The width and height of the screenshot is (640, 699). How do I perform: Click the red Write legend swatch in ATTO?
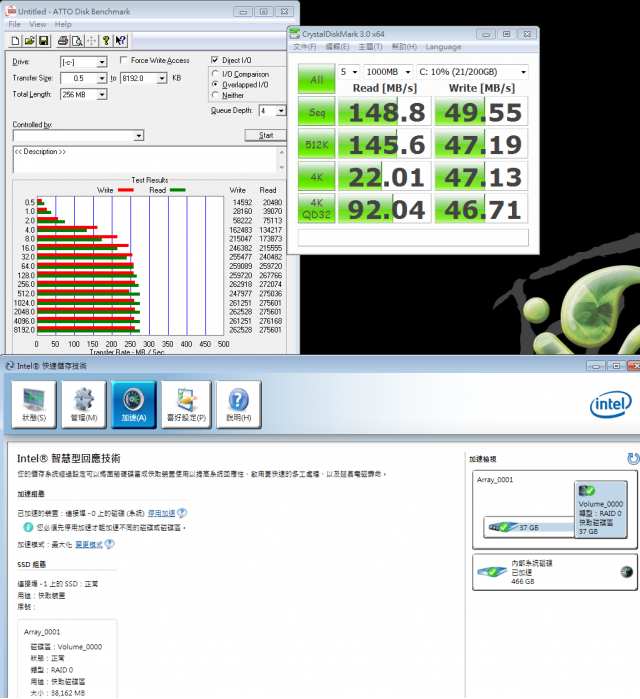point(126,190)
